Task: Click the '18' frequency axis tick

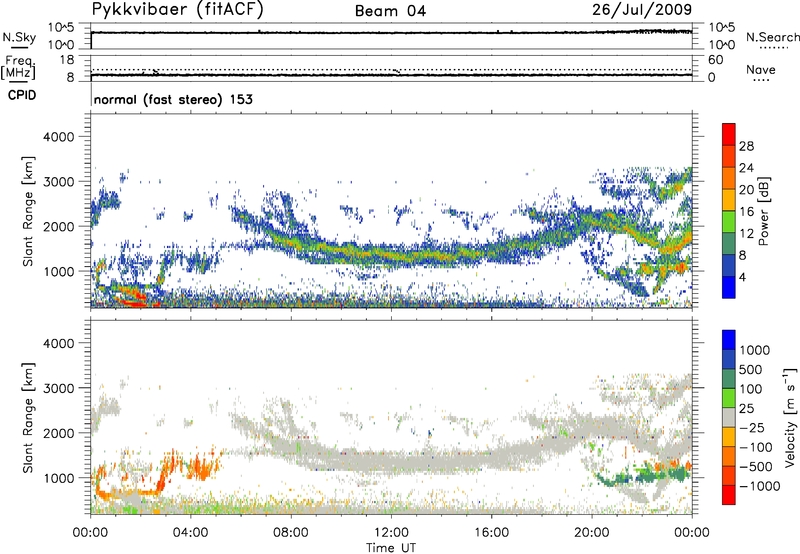Action: (67, 60)
